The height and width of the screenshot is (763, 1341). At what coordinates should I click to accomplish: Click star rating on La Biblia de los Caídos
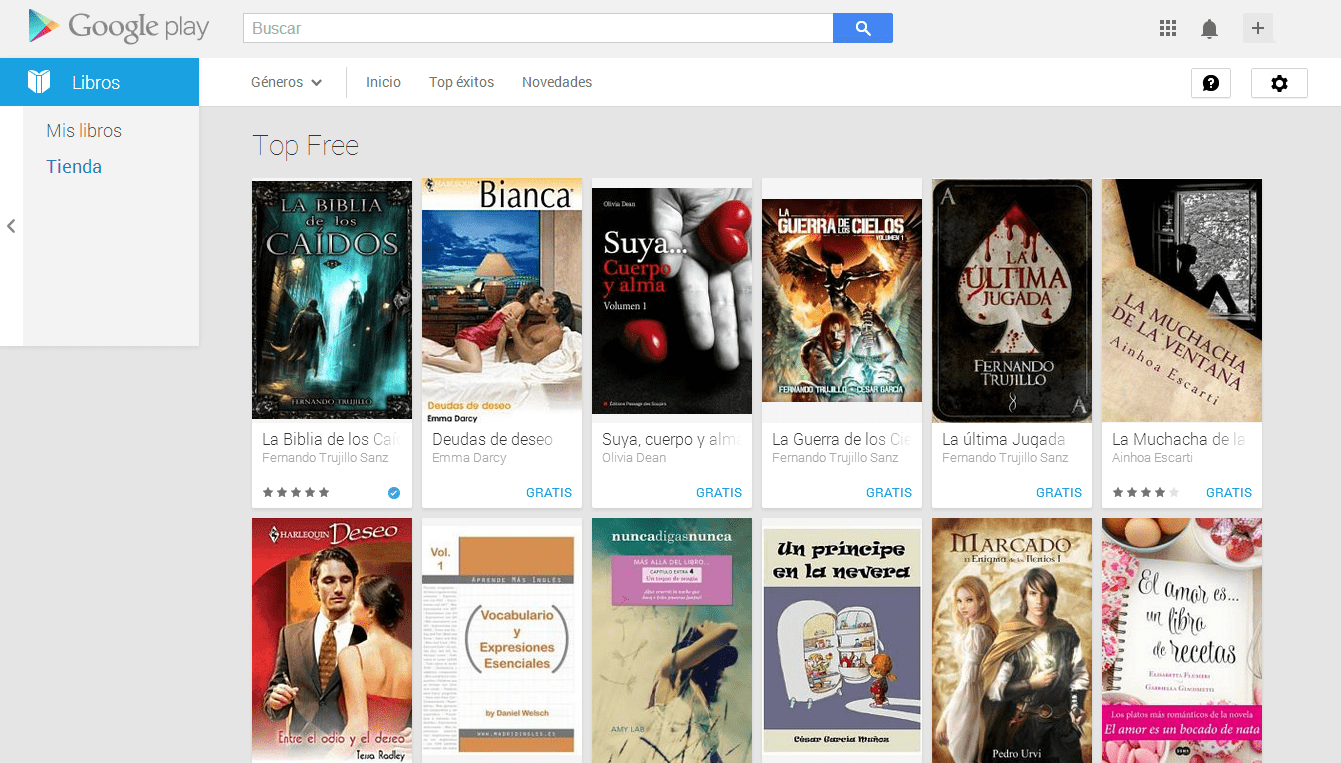click(x=296, y=492)
